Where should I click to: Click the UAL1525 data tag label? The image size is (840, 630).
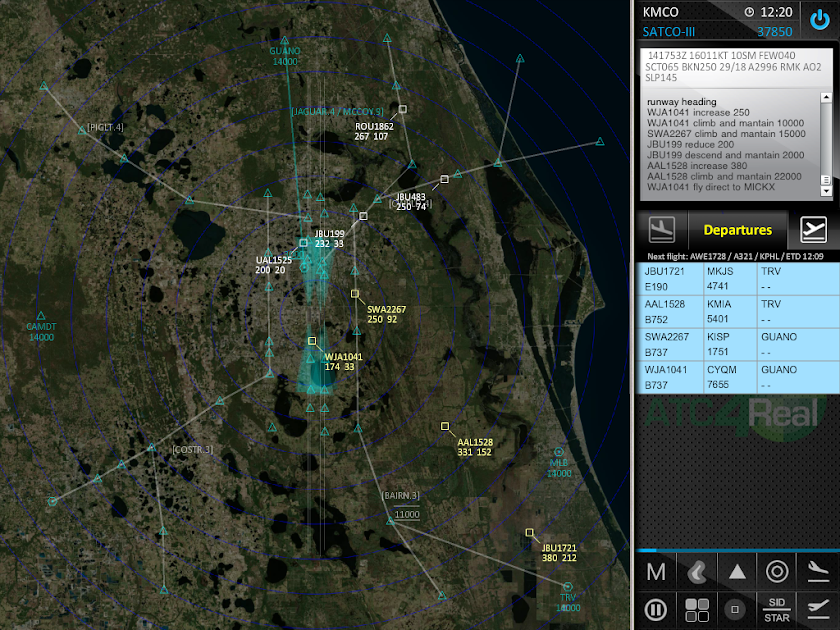(x=273, y=265)
